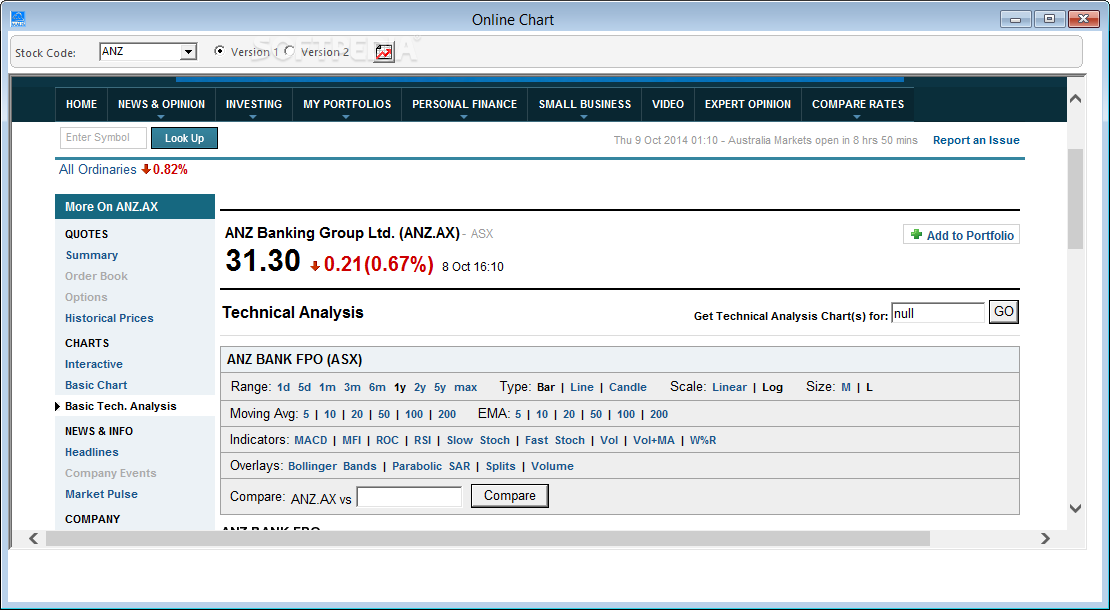This screenshot has height=610, width=1110.
Task: Open the Report an Issue link
Action: (x=976, y=140)
